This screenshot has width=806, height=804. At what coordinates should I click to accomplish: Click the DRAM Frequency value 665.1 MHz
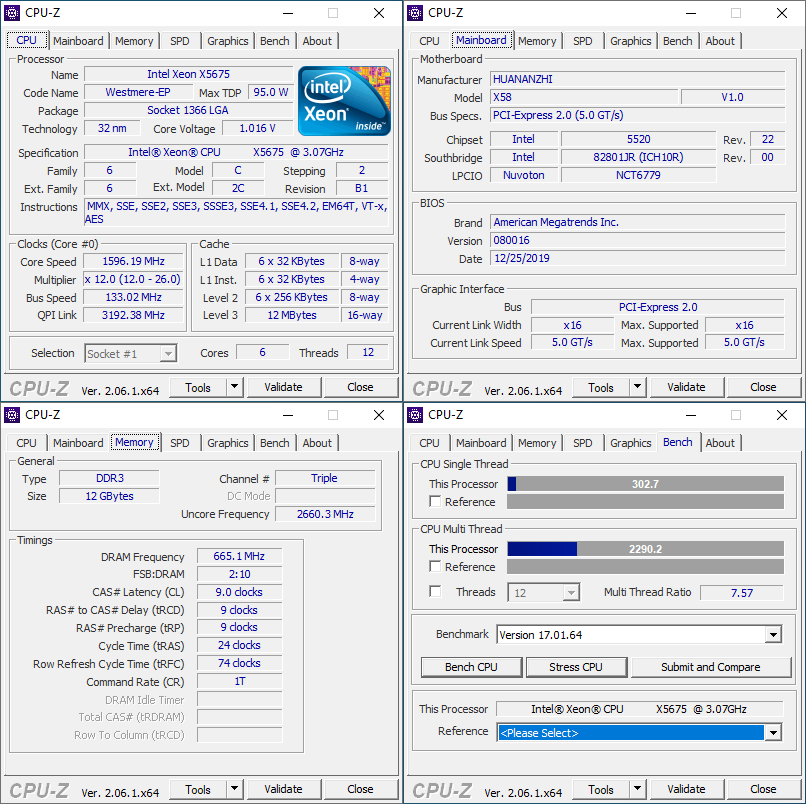[x=240, y=556]
